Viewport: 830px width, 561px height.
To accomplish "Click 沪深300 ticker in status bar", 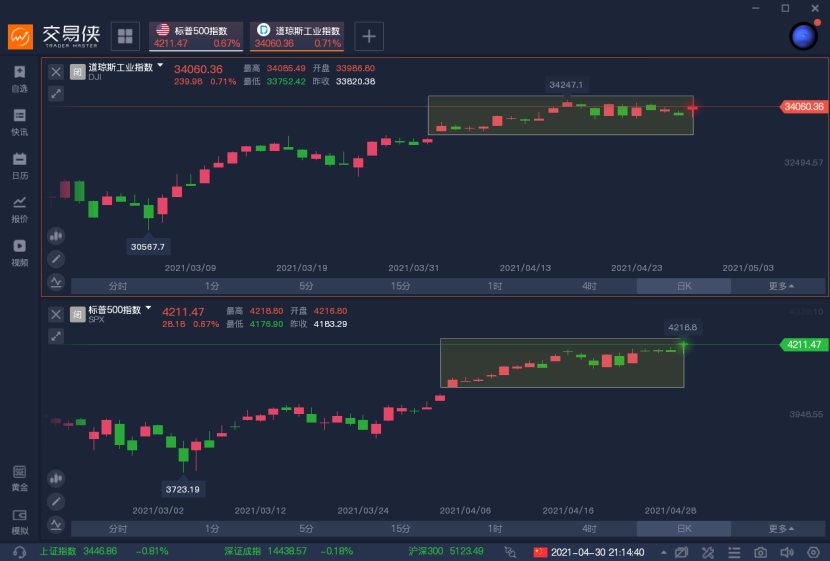I will point(446,551).
